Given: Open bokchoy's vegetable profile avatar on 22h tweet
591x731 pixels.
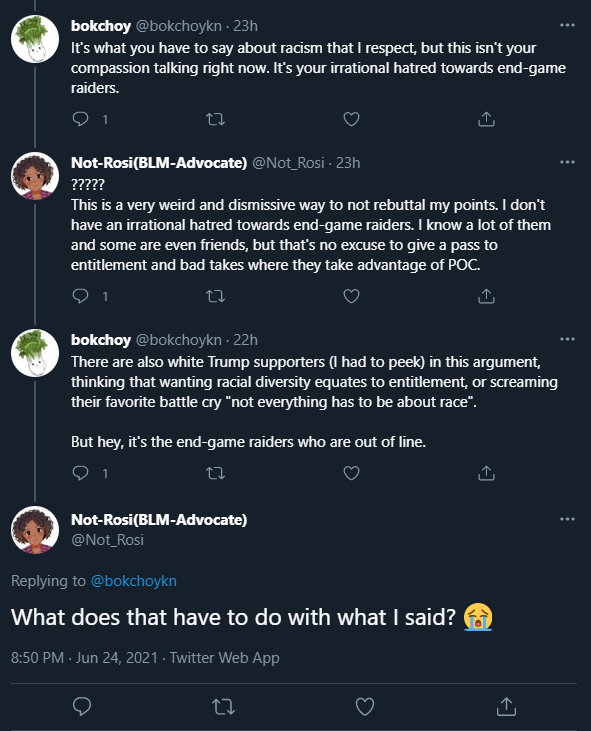Looking at the screenshot, I should coord(35,353).
